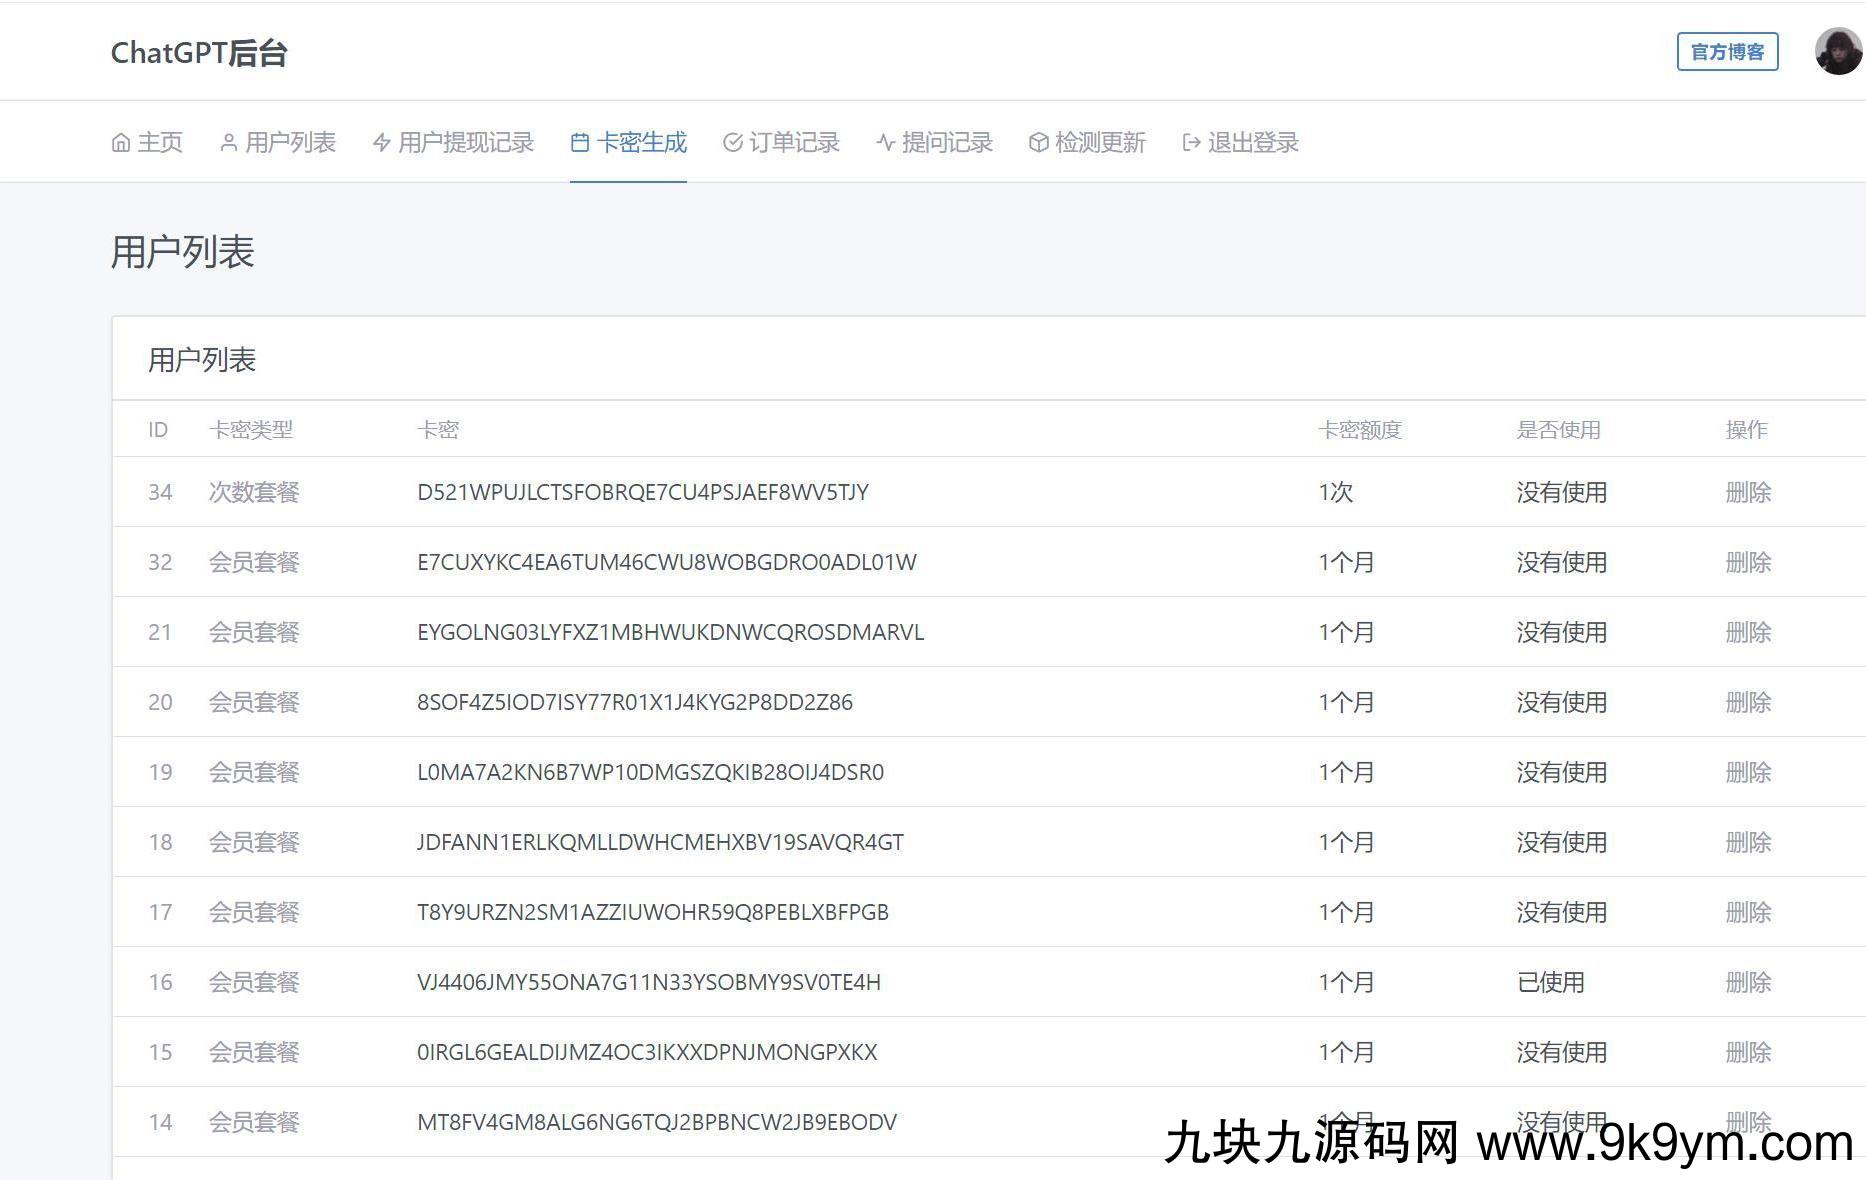The image size is (1866, 1180).
Task: Click the calendar icon beside 卡密生成
Action: [x=578, y=142]
